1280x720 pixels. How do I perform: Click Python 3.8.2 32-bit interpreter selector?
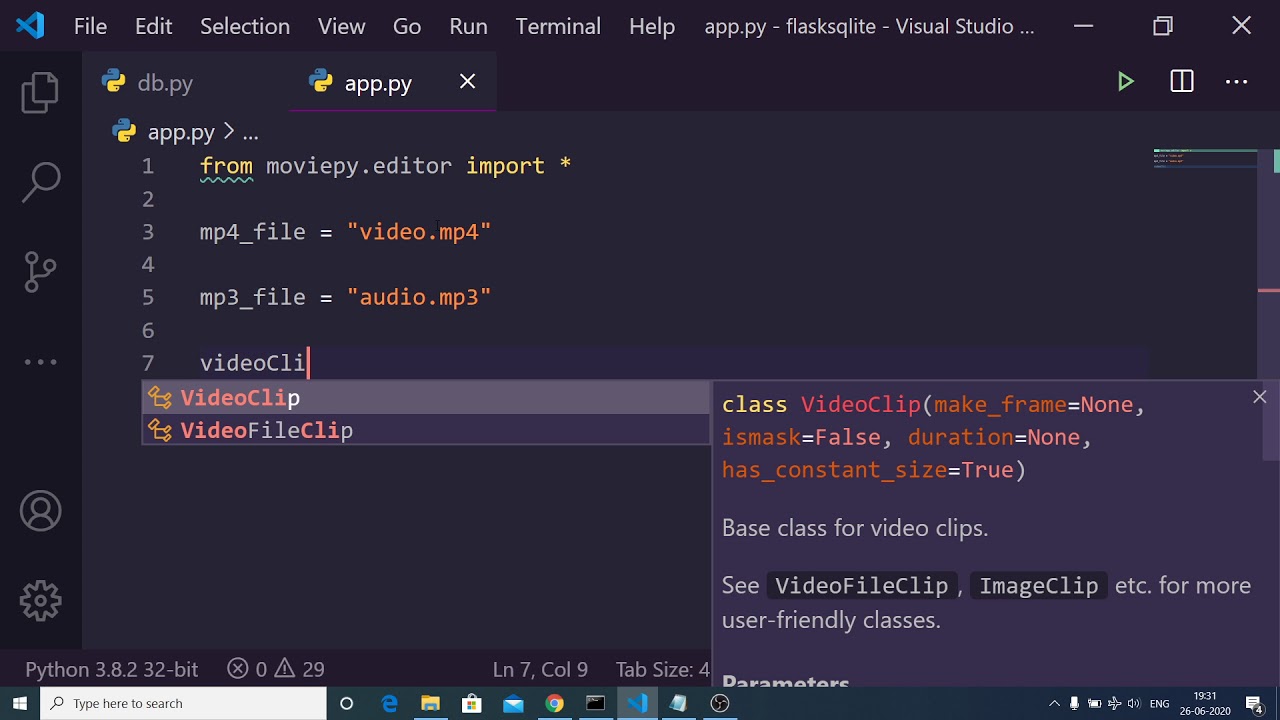112,669
